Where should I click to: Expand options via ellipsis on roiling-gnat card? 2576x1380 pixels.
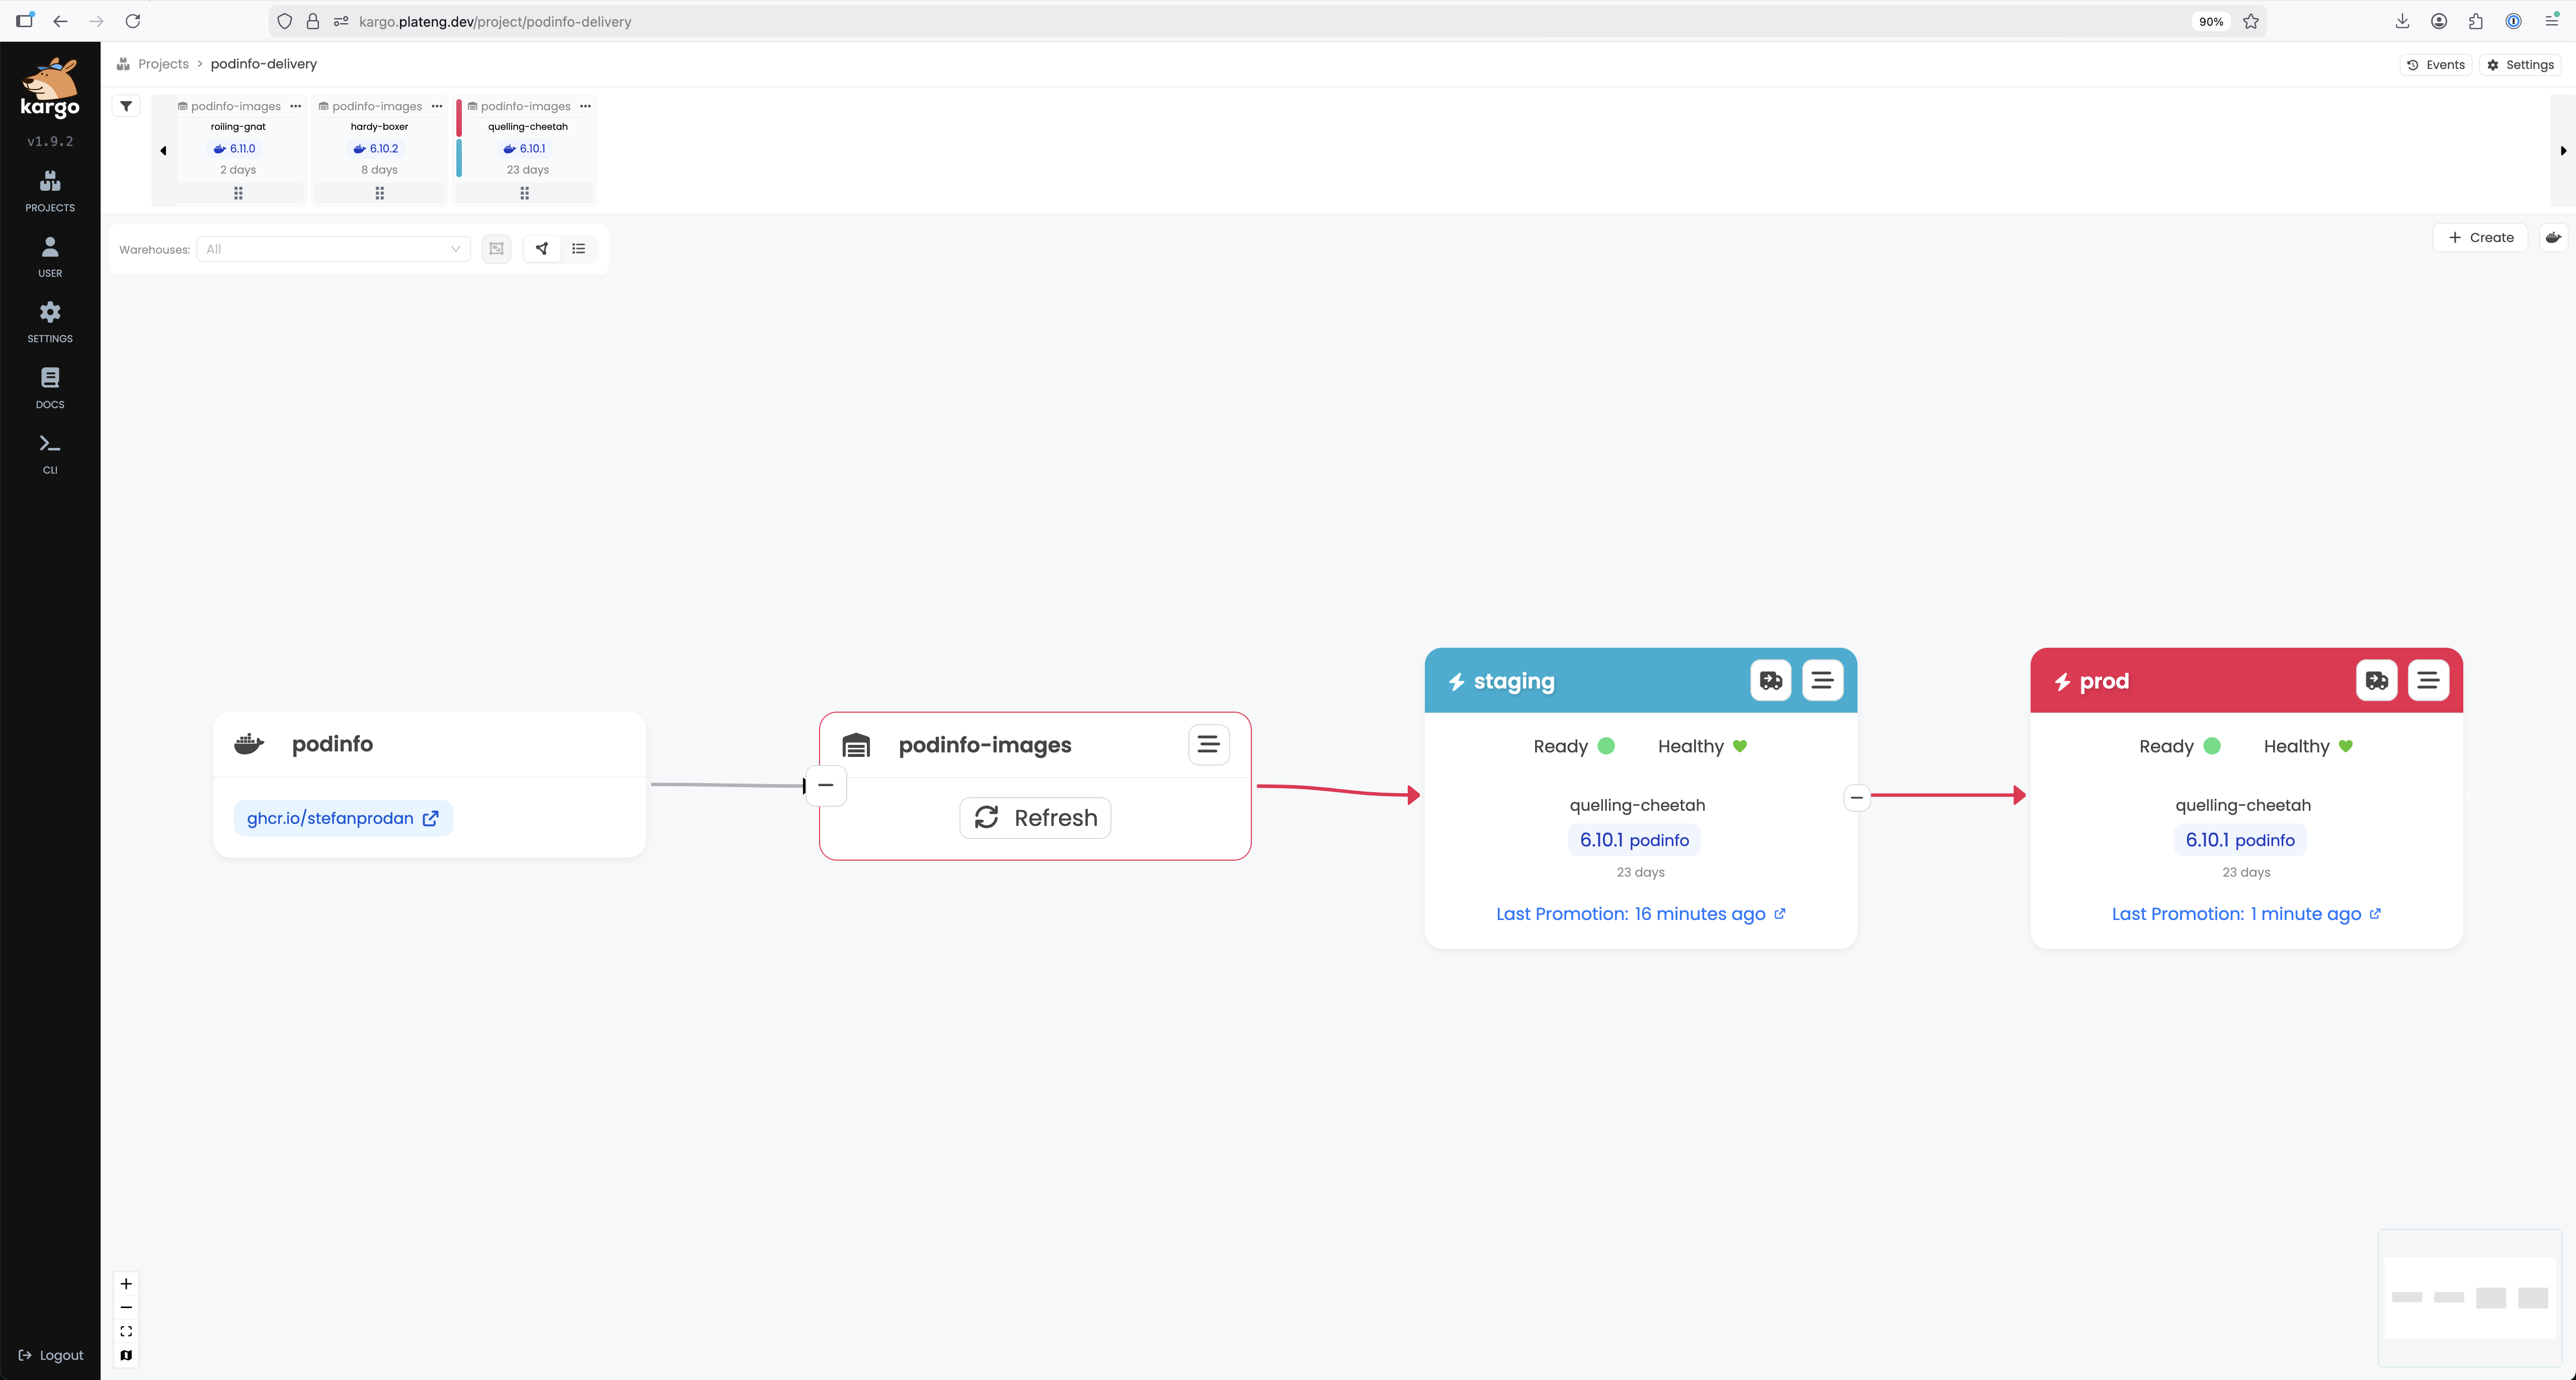click(295, 105)
